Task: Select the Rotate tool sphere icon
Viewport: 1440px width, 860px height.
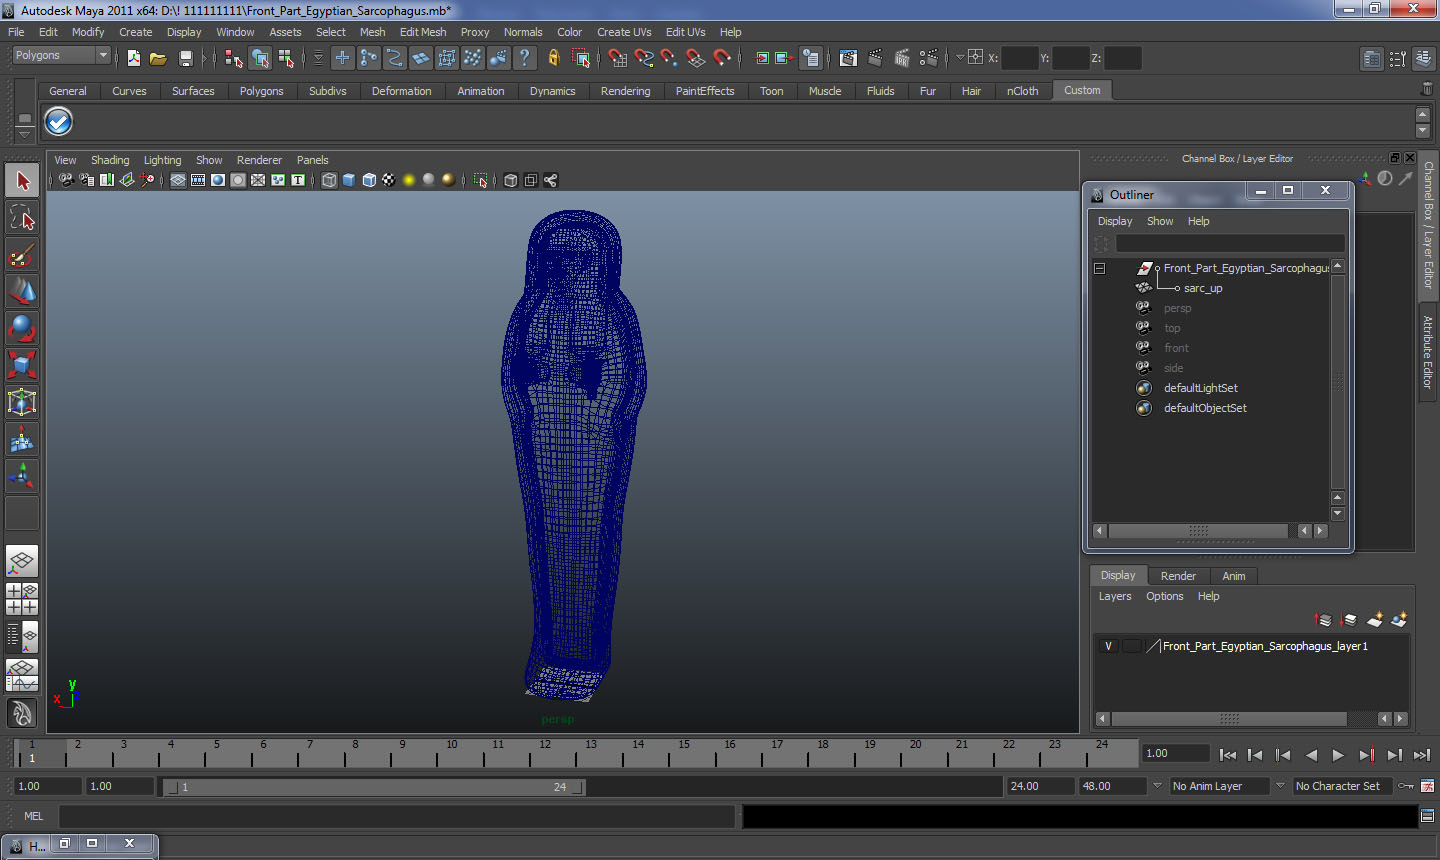Action: point(22,328)
